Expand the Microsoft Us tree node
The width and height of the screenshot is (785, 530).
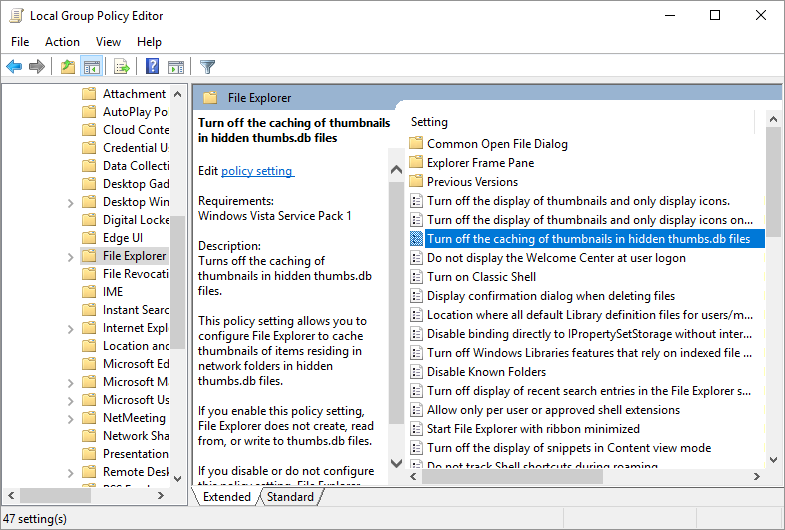click(x=71, y=401)
